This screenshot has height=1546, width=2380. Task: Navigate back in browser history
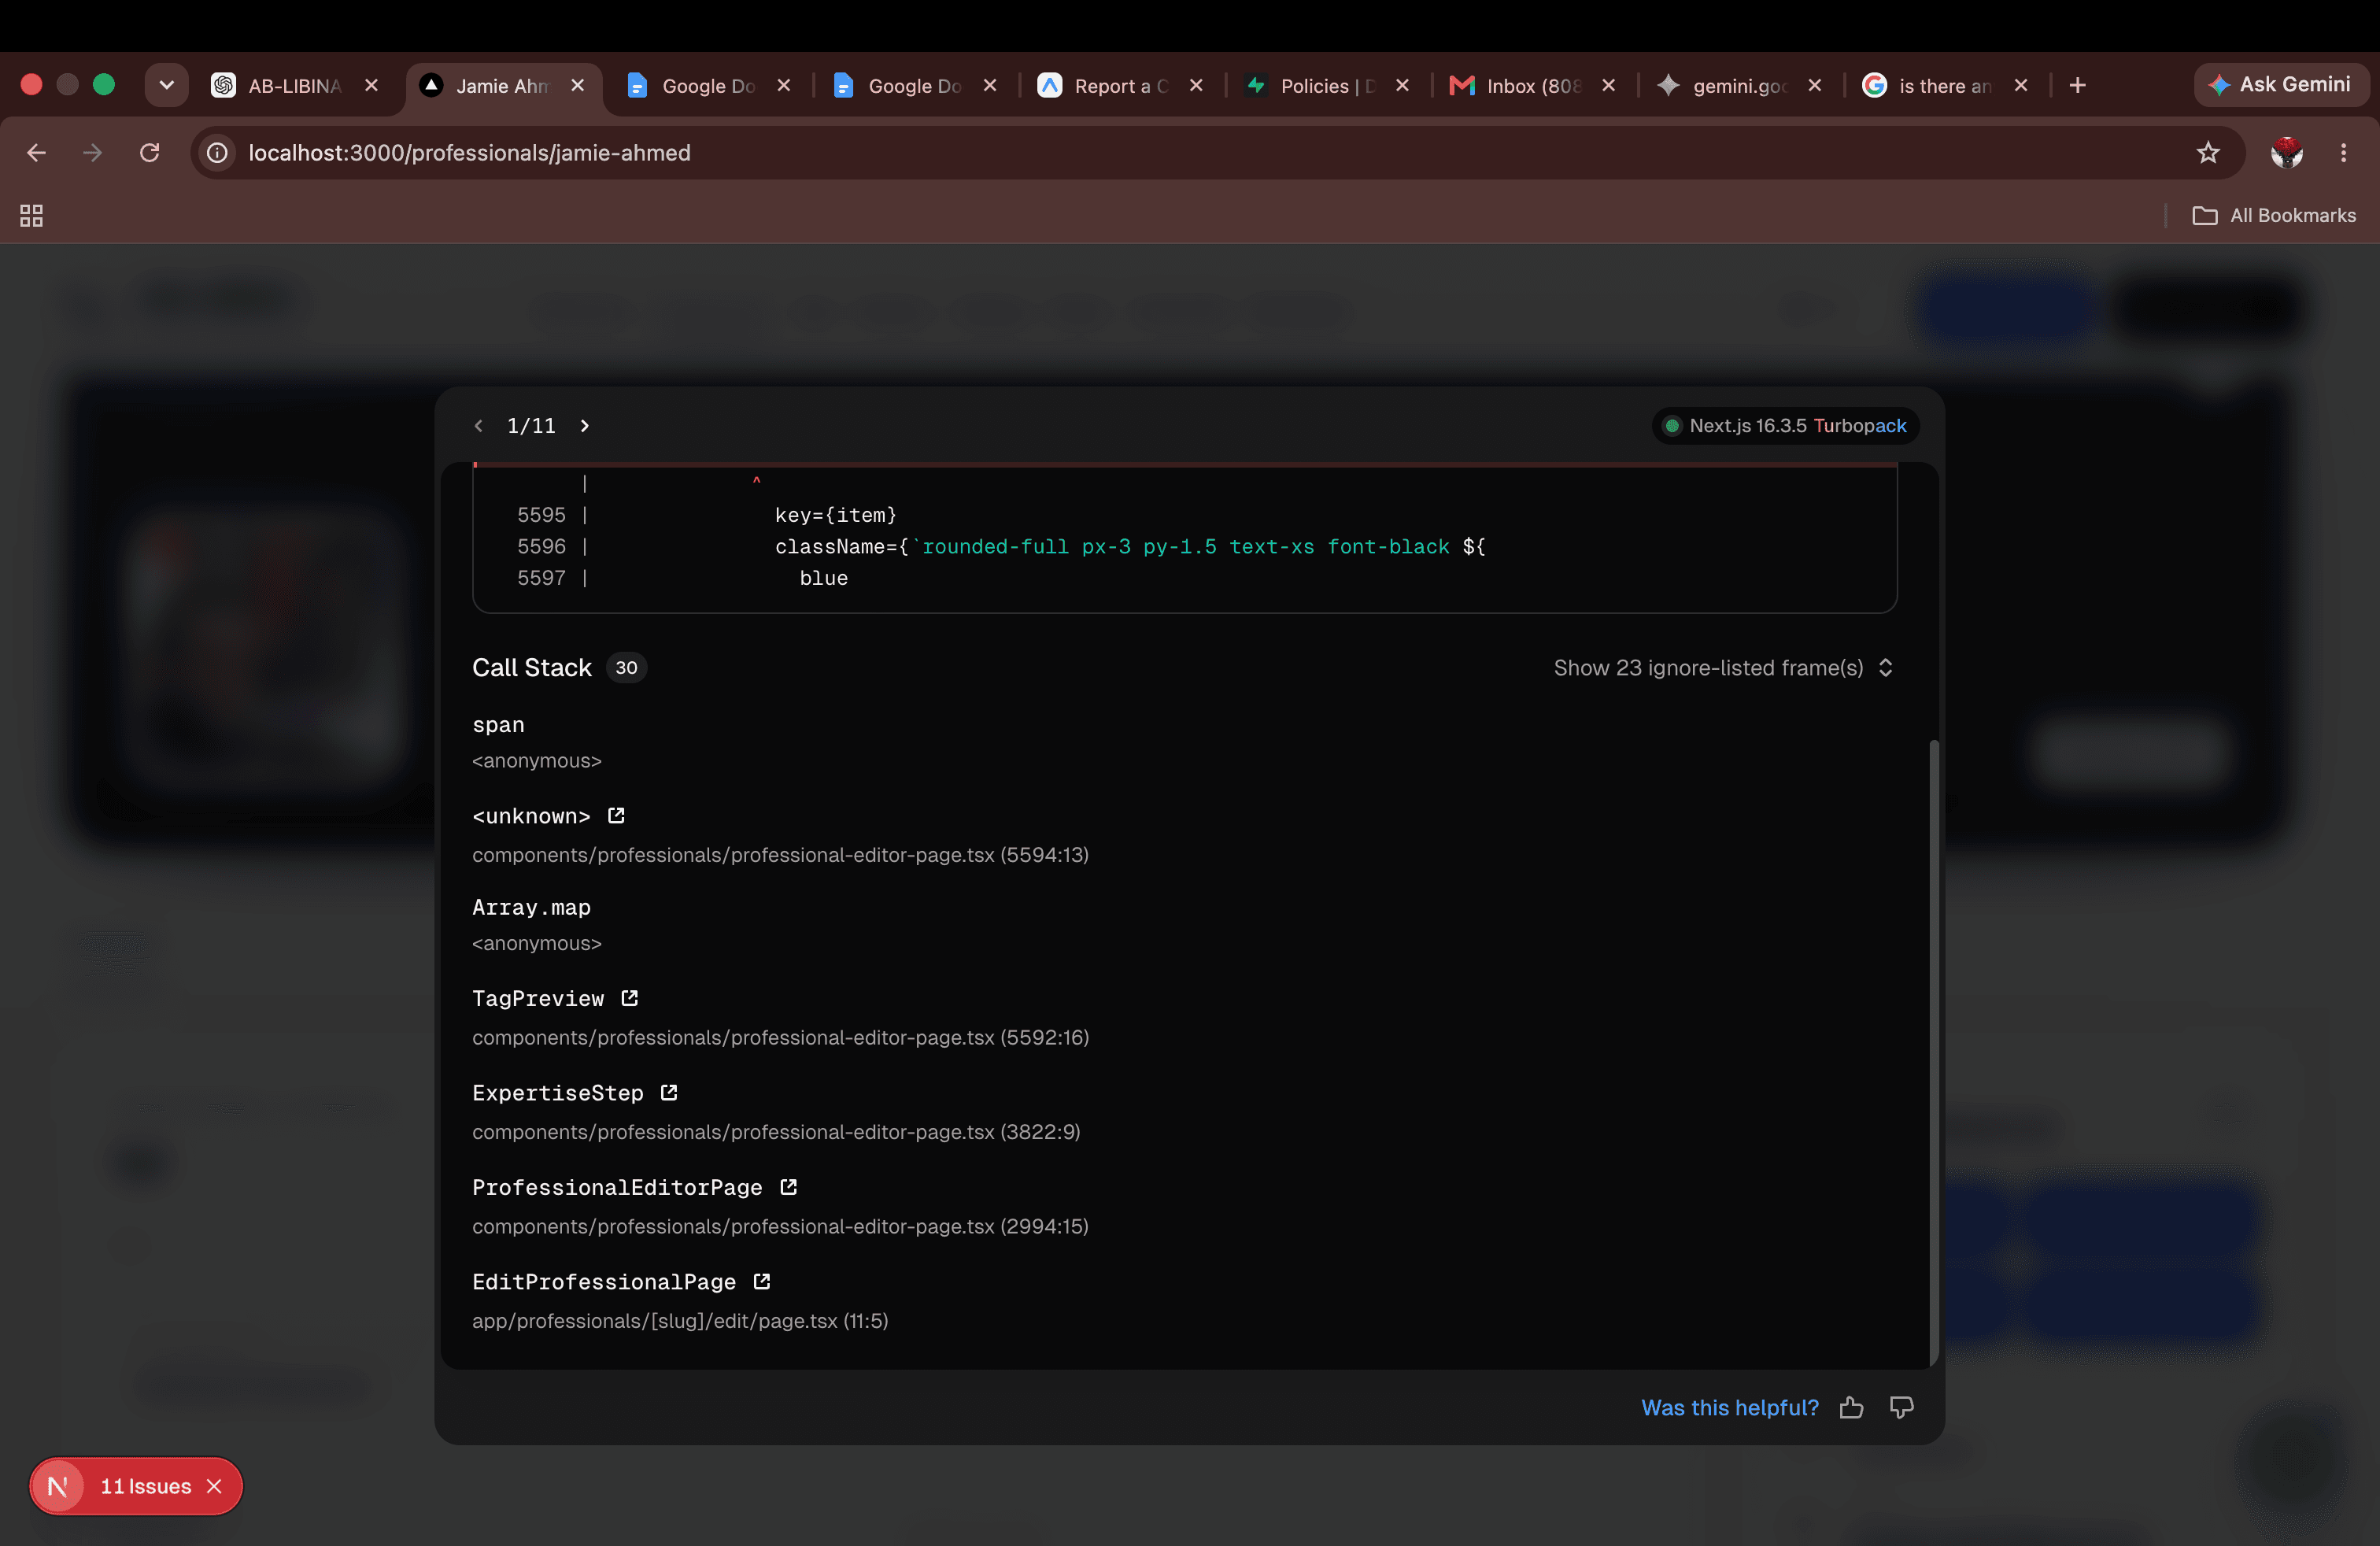click(x=37, y=153)
